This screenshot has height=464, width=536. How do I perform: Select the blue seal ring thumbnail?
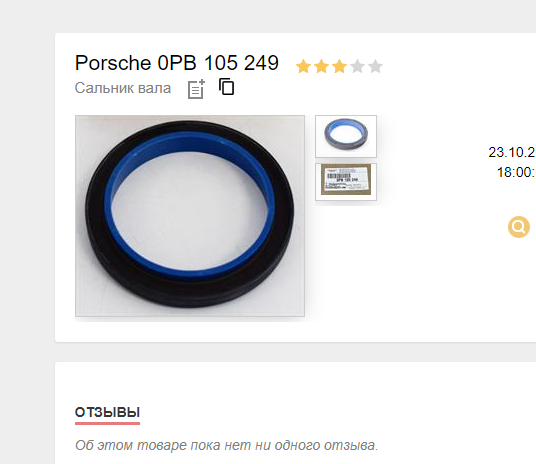[346, 136]
